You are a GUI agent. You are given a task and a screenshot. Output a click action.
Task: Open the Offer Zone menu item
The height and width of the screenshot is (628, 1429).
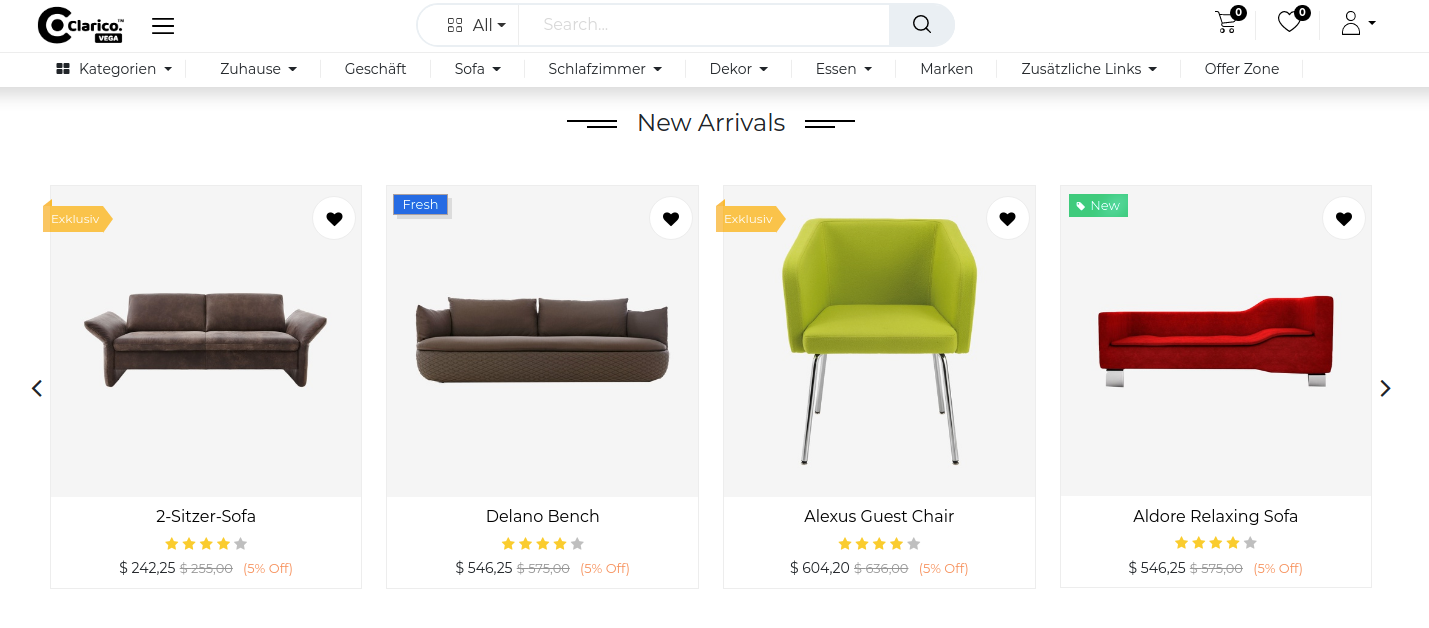click(1241, 69)
